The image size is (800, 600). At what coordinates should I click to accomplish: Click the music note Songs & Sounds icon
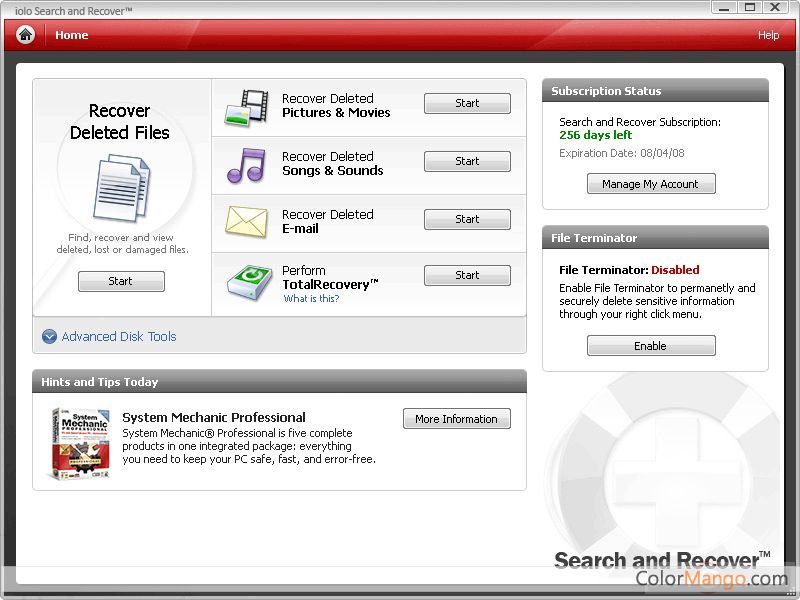click(247, 163)
